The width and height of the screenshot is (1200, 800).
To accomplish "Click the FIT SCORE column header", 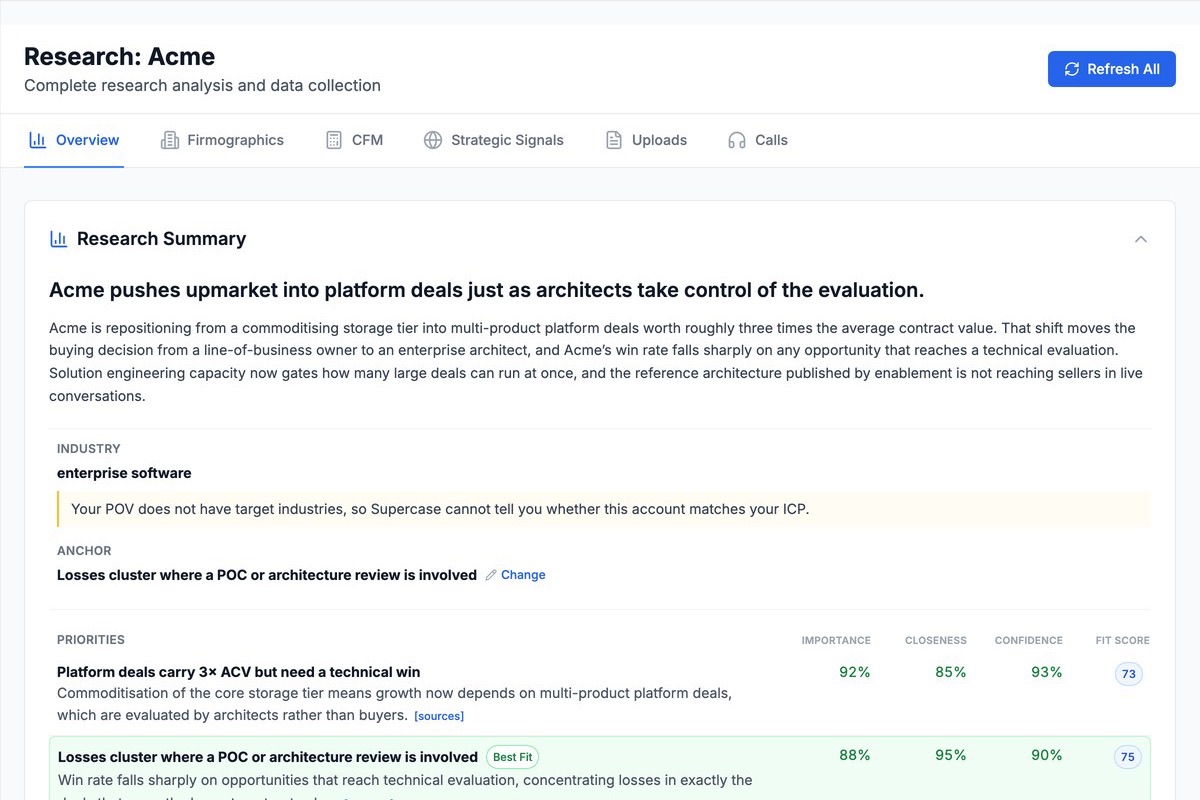I will [x=1123, y=640].
